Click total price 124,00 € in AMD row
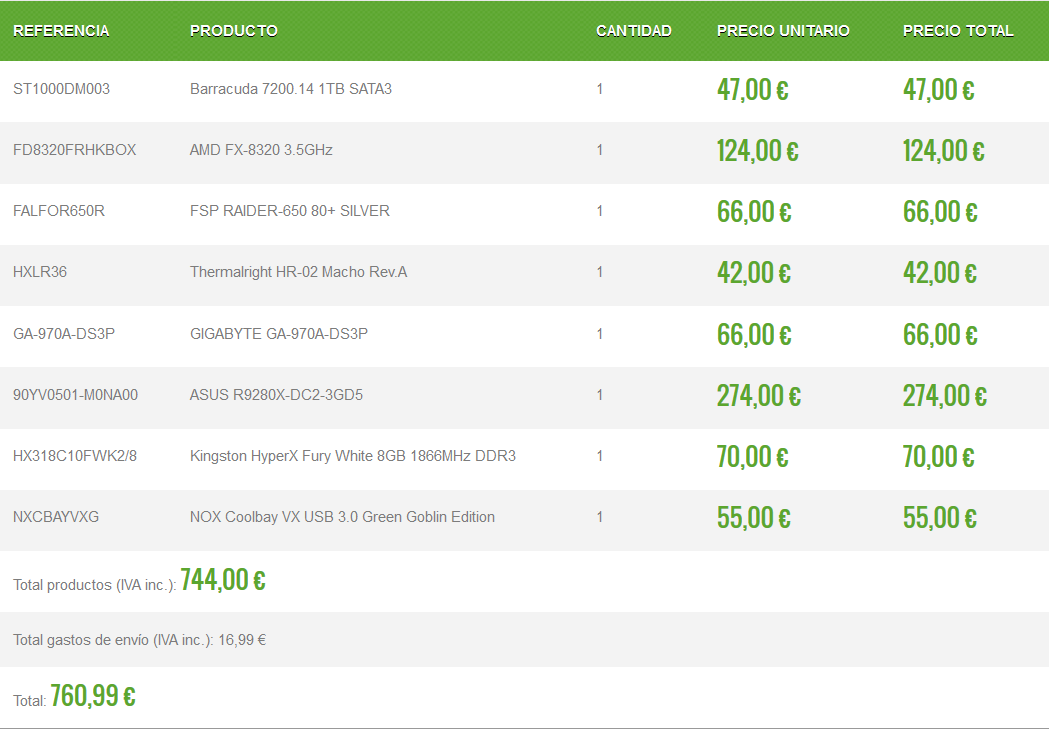The image size is (1049, 729). [944, 150]
